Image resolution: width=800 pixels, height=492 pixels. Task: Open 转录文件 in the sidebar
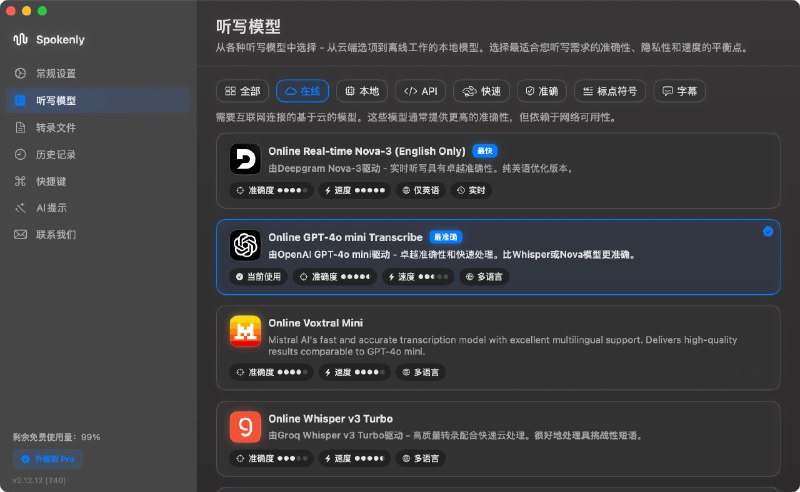click(x=98, y=128)
